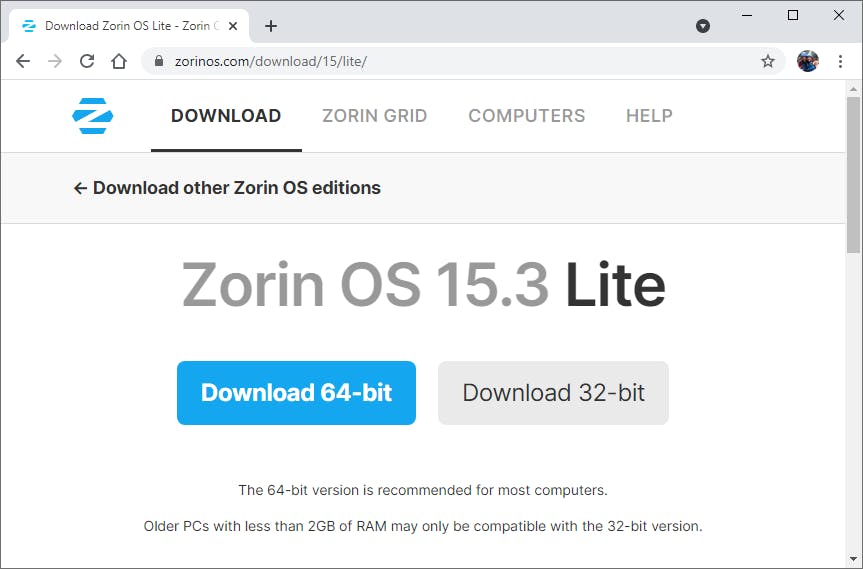
Task: View site information lock icon
Action: tap(158, 61)
